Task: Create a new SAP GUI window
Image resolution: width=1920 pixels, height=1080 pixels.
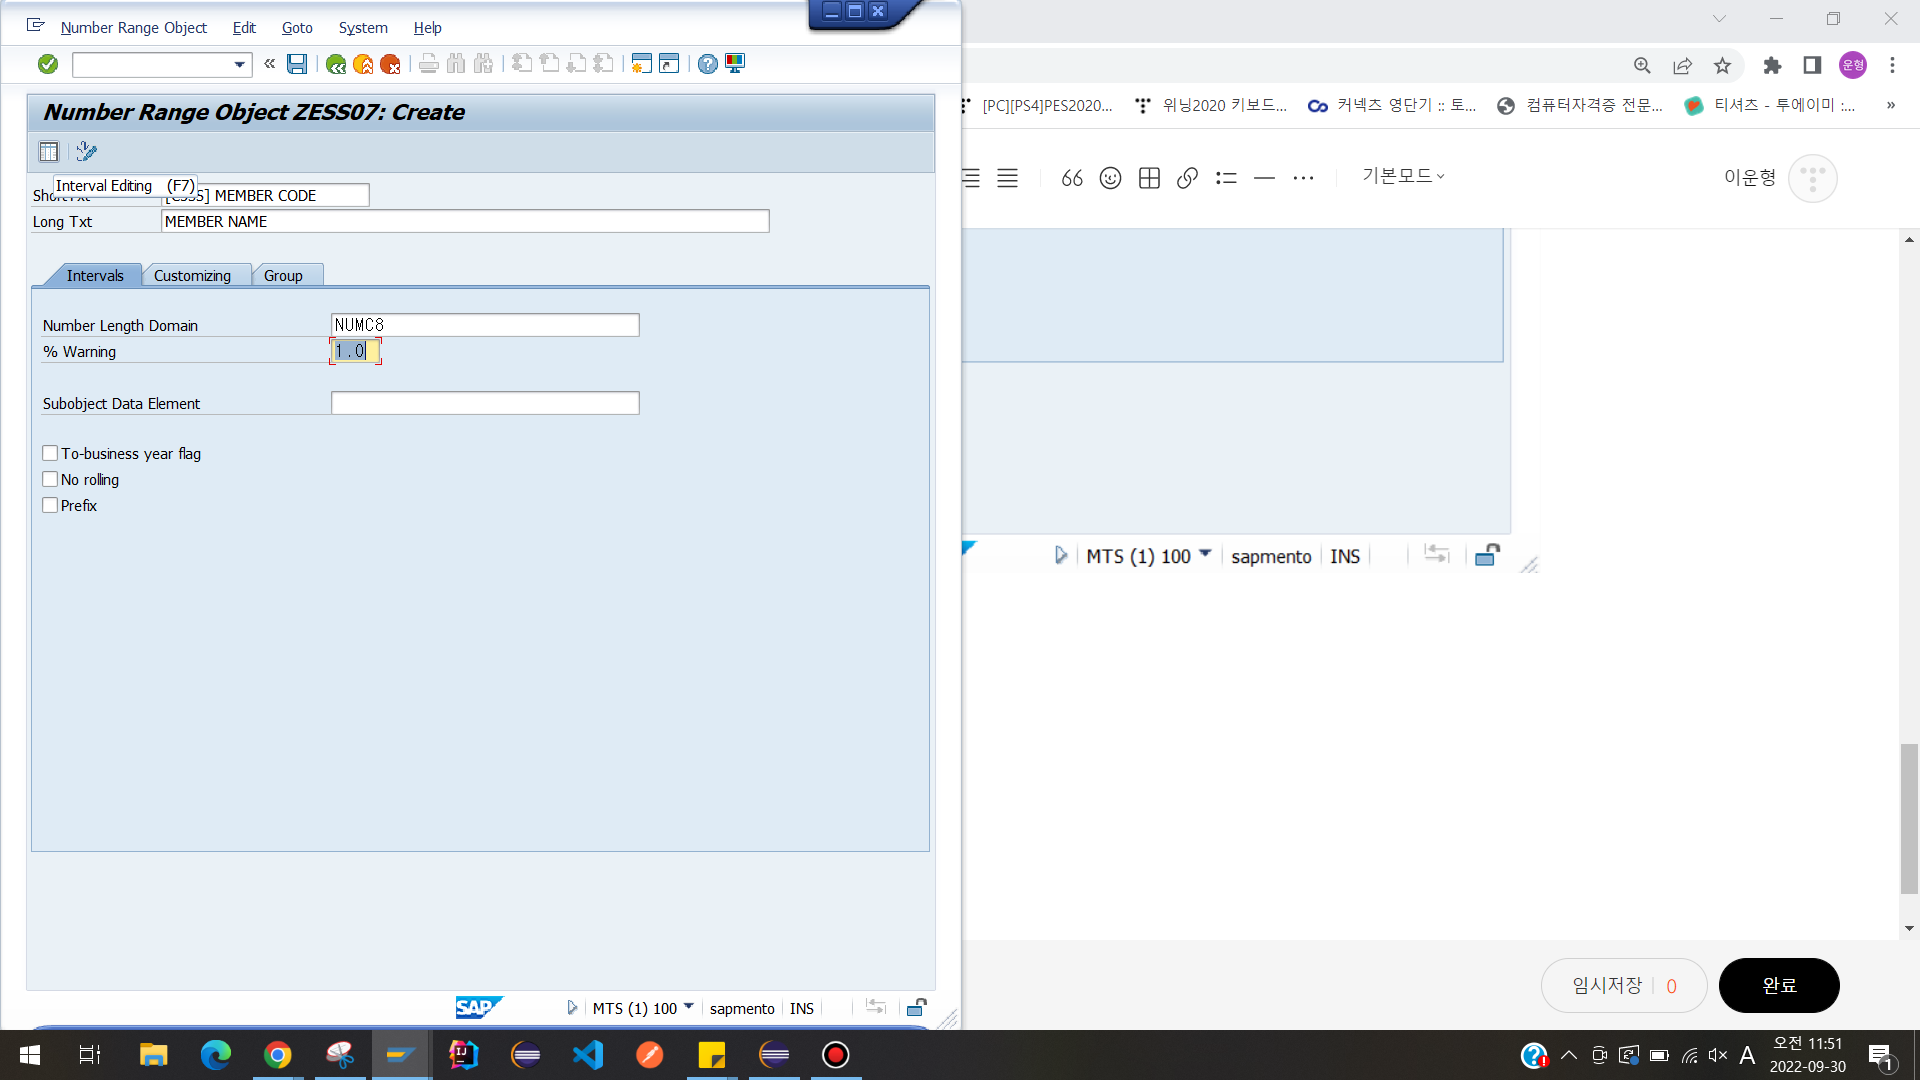Action: tap(641, 64)
